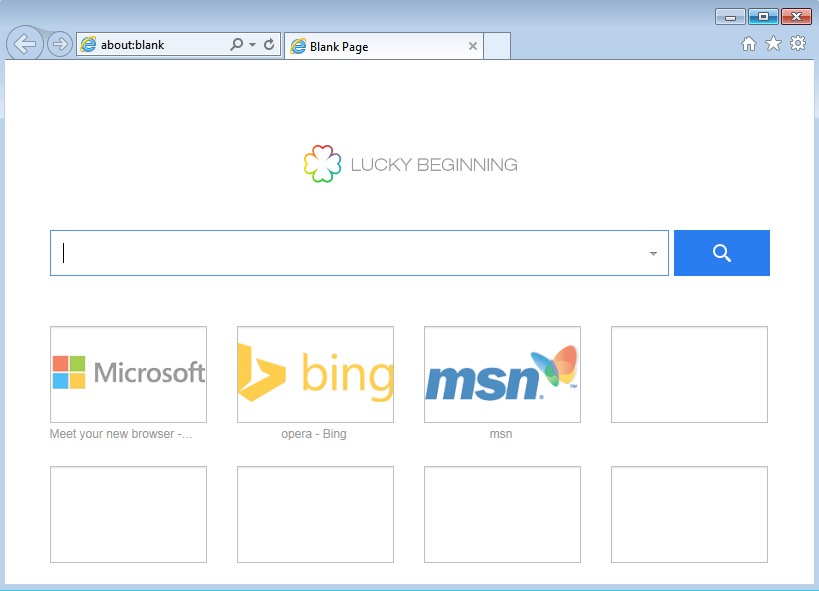
Task: Close the Blank Page tab
Action: [473, 46]
